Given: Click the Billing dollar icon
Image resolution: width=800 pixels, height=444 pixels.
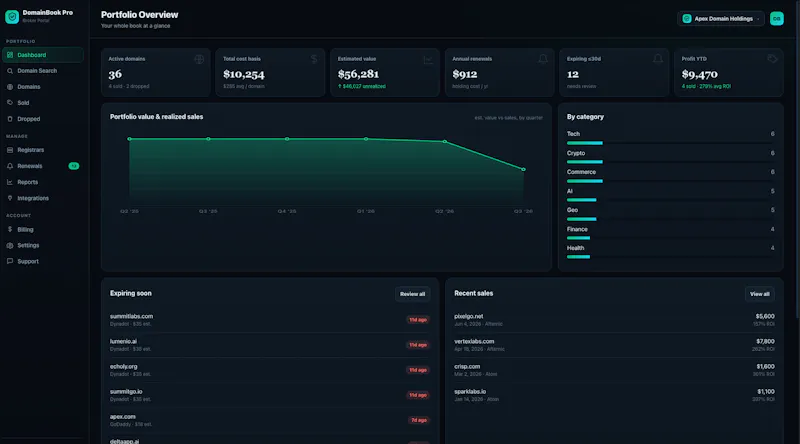Looking at the screenshot, I should pos(10,230).
